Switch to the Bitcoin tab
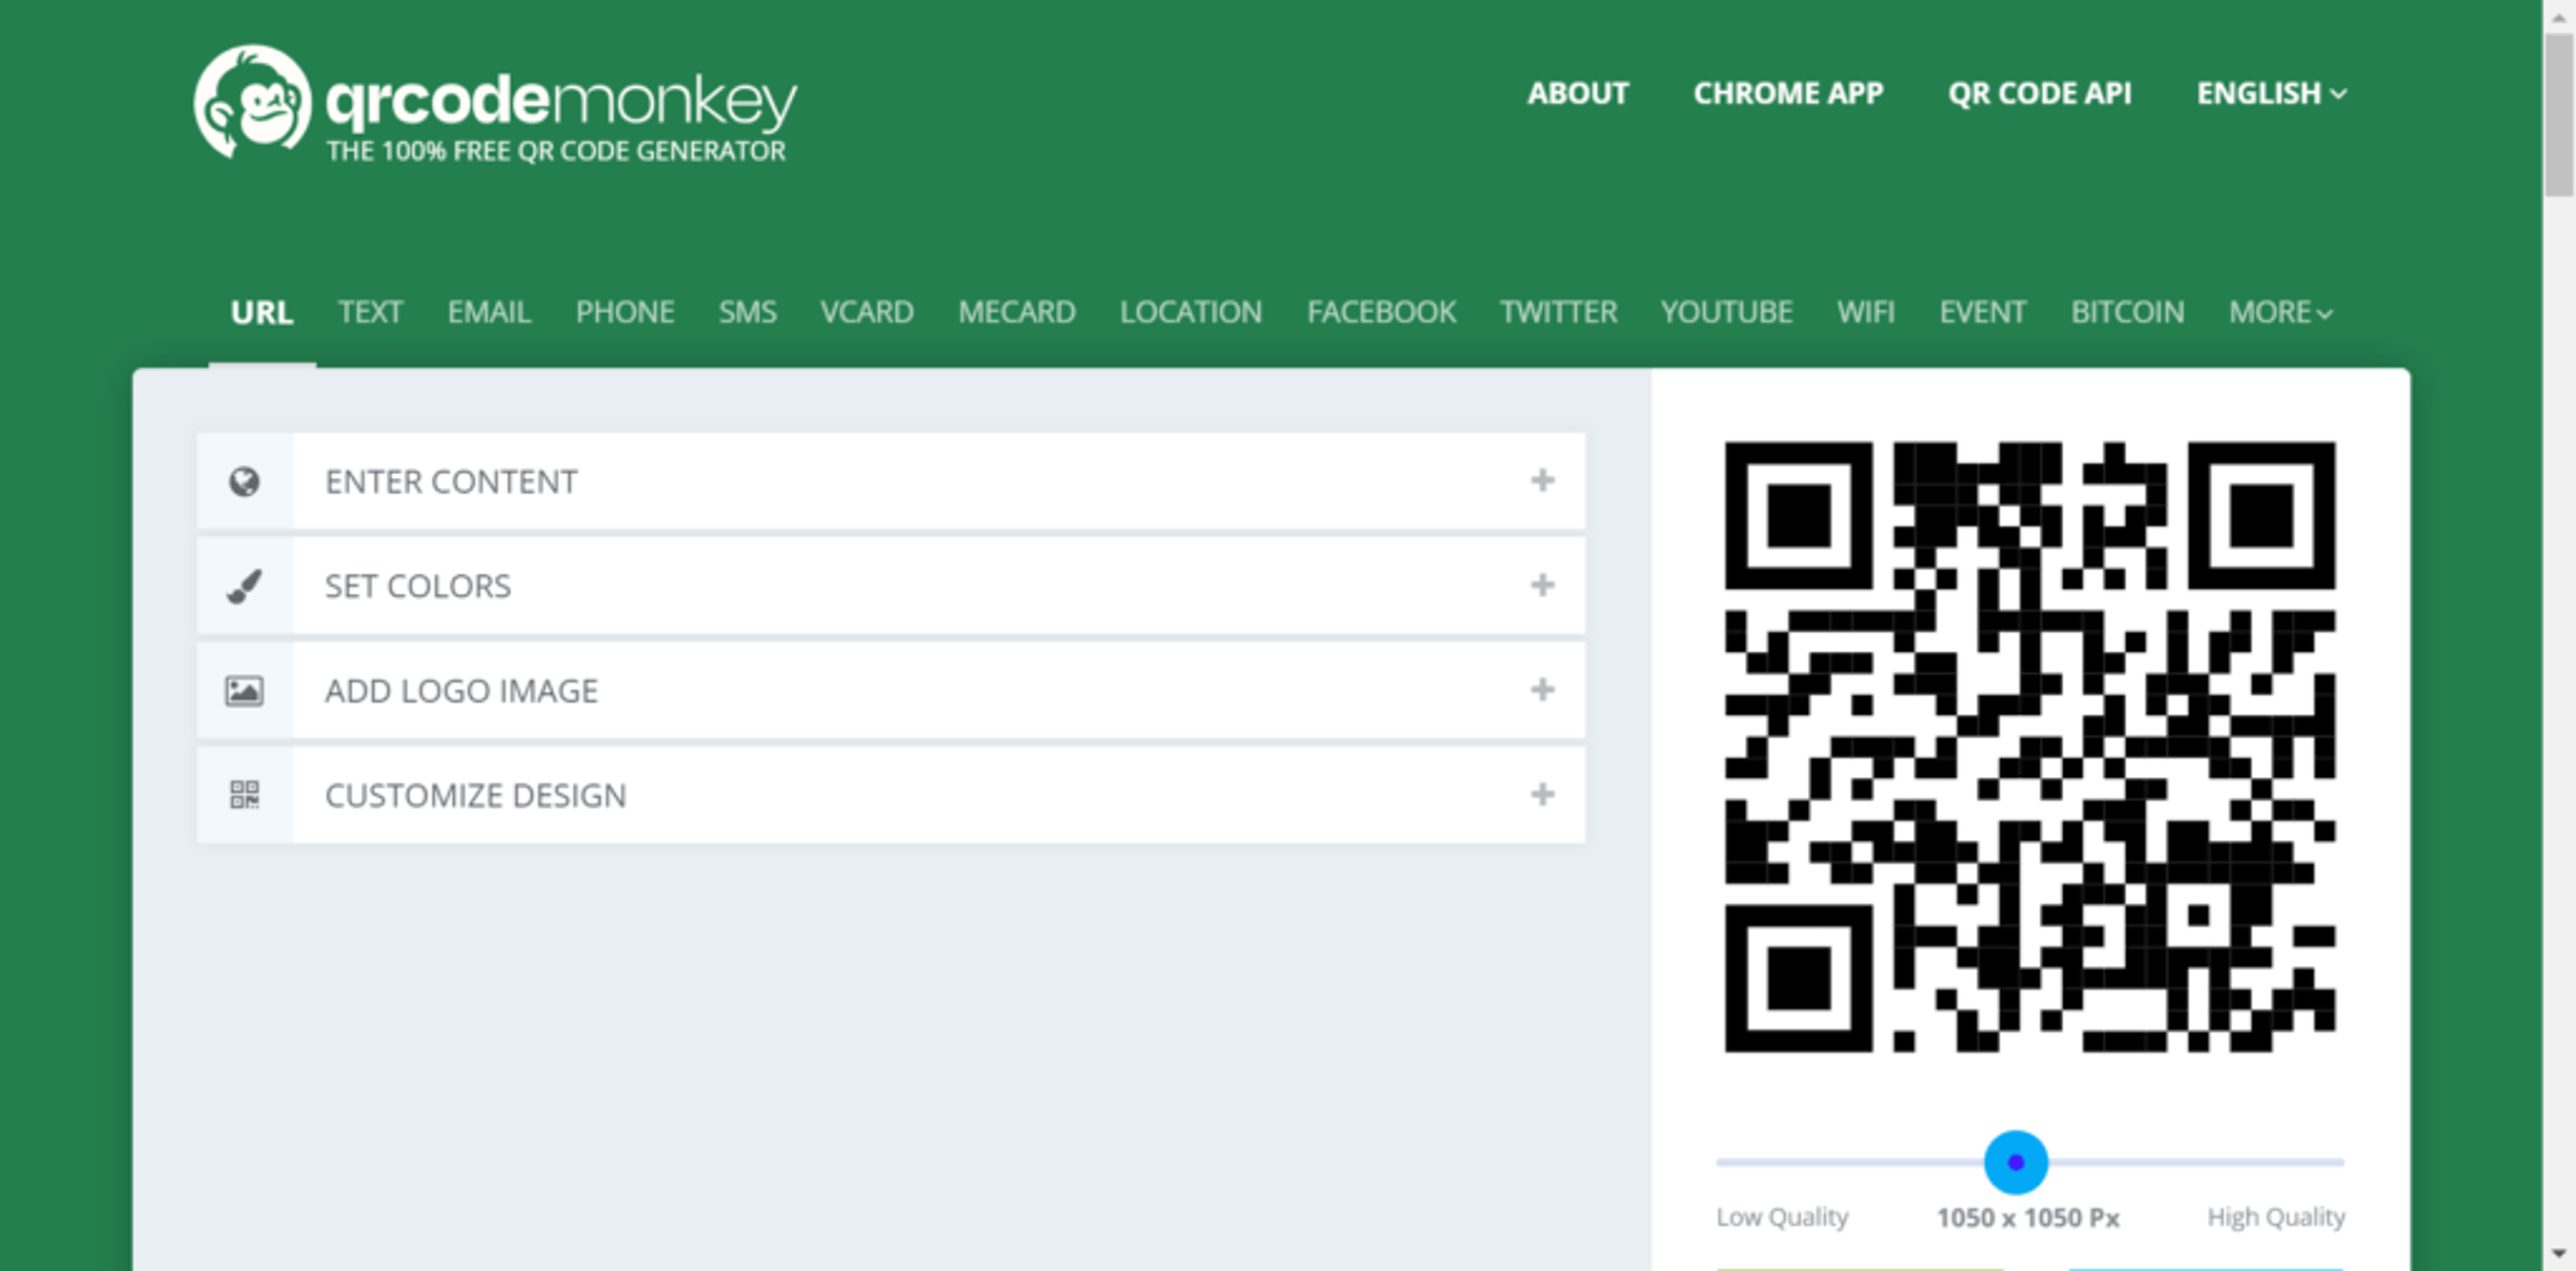This screenshot has height=1271, width=2576. coord(2127,312)
